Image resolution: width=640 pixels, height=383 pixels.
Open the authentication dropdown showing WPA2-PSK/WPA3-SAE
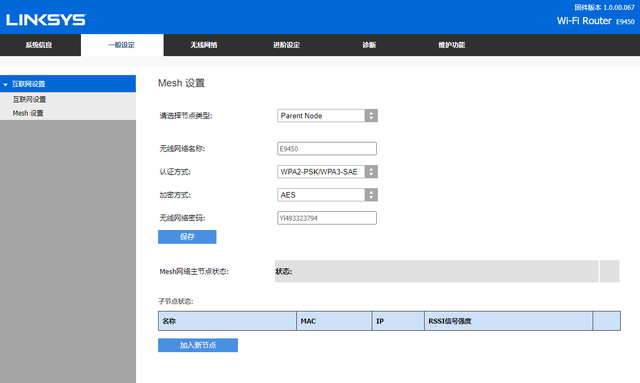(327, 171)
